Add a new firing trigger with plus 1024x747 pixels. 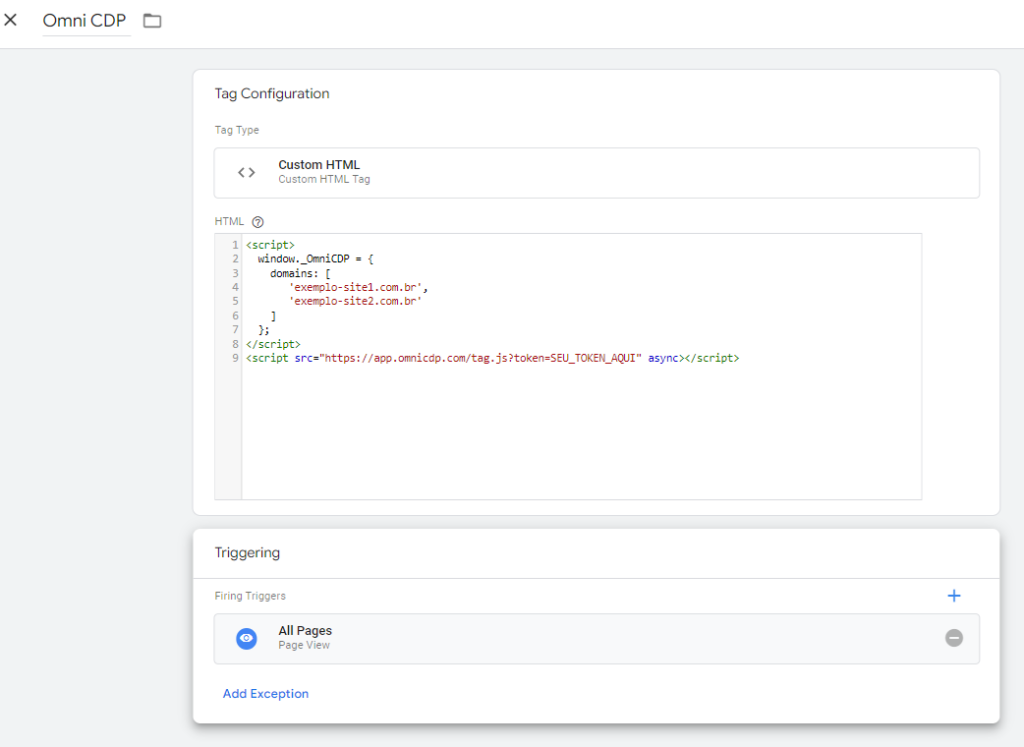(953, 596)
